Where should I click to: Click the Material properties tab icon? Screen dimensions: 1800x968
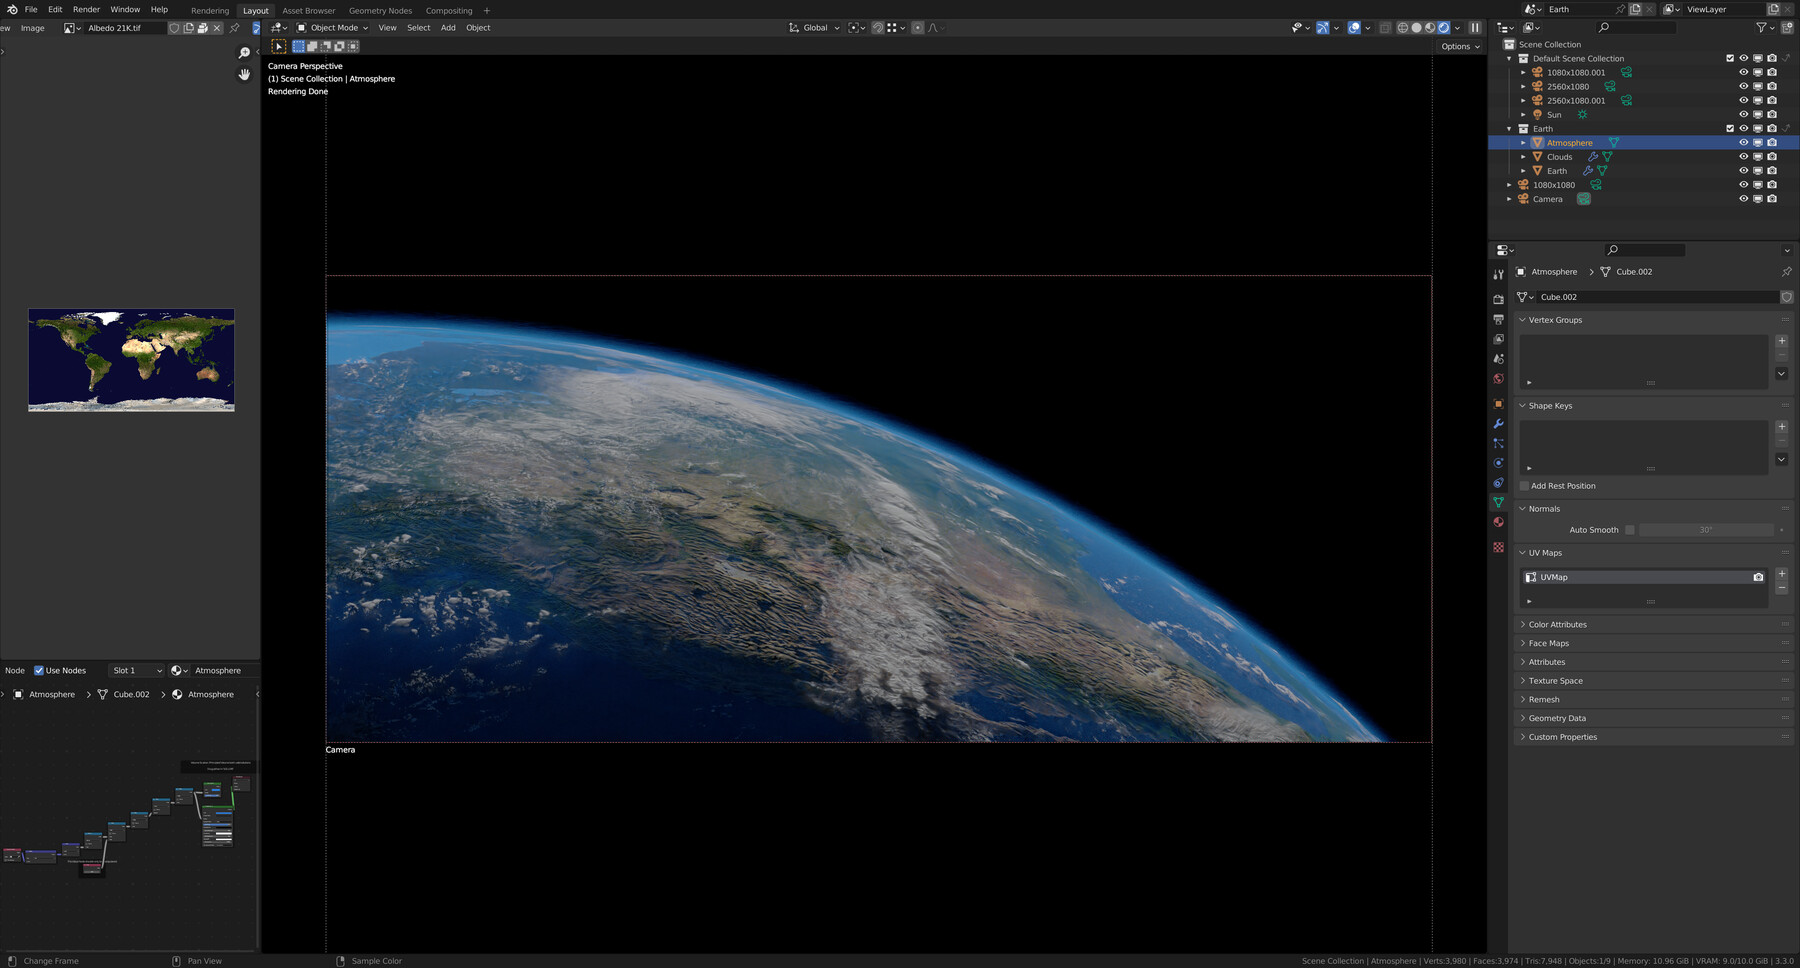[1498, 522]
